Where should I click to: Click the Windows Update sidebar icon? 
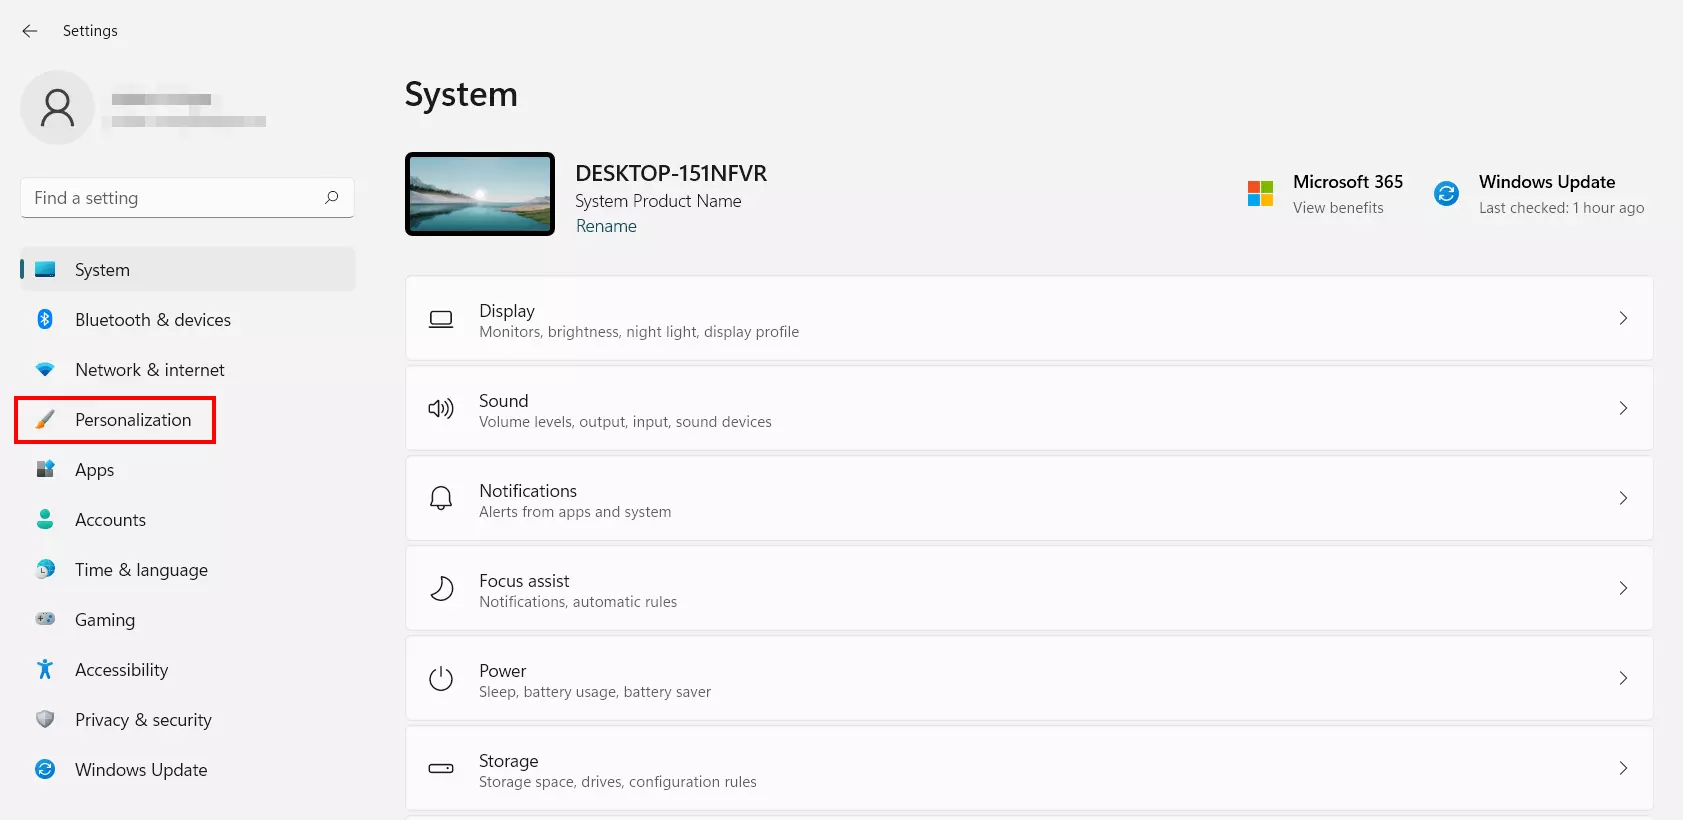(45, 769)
